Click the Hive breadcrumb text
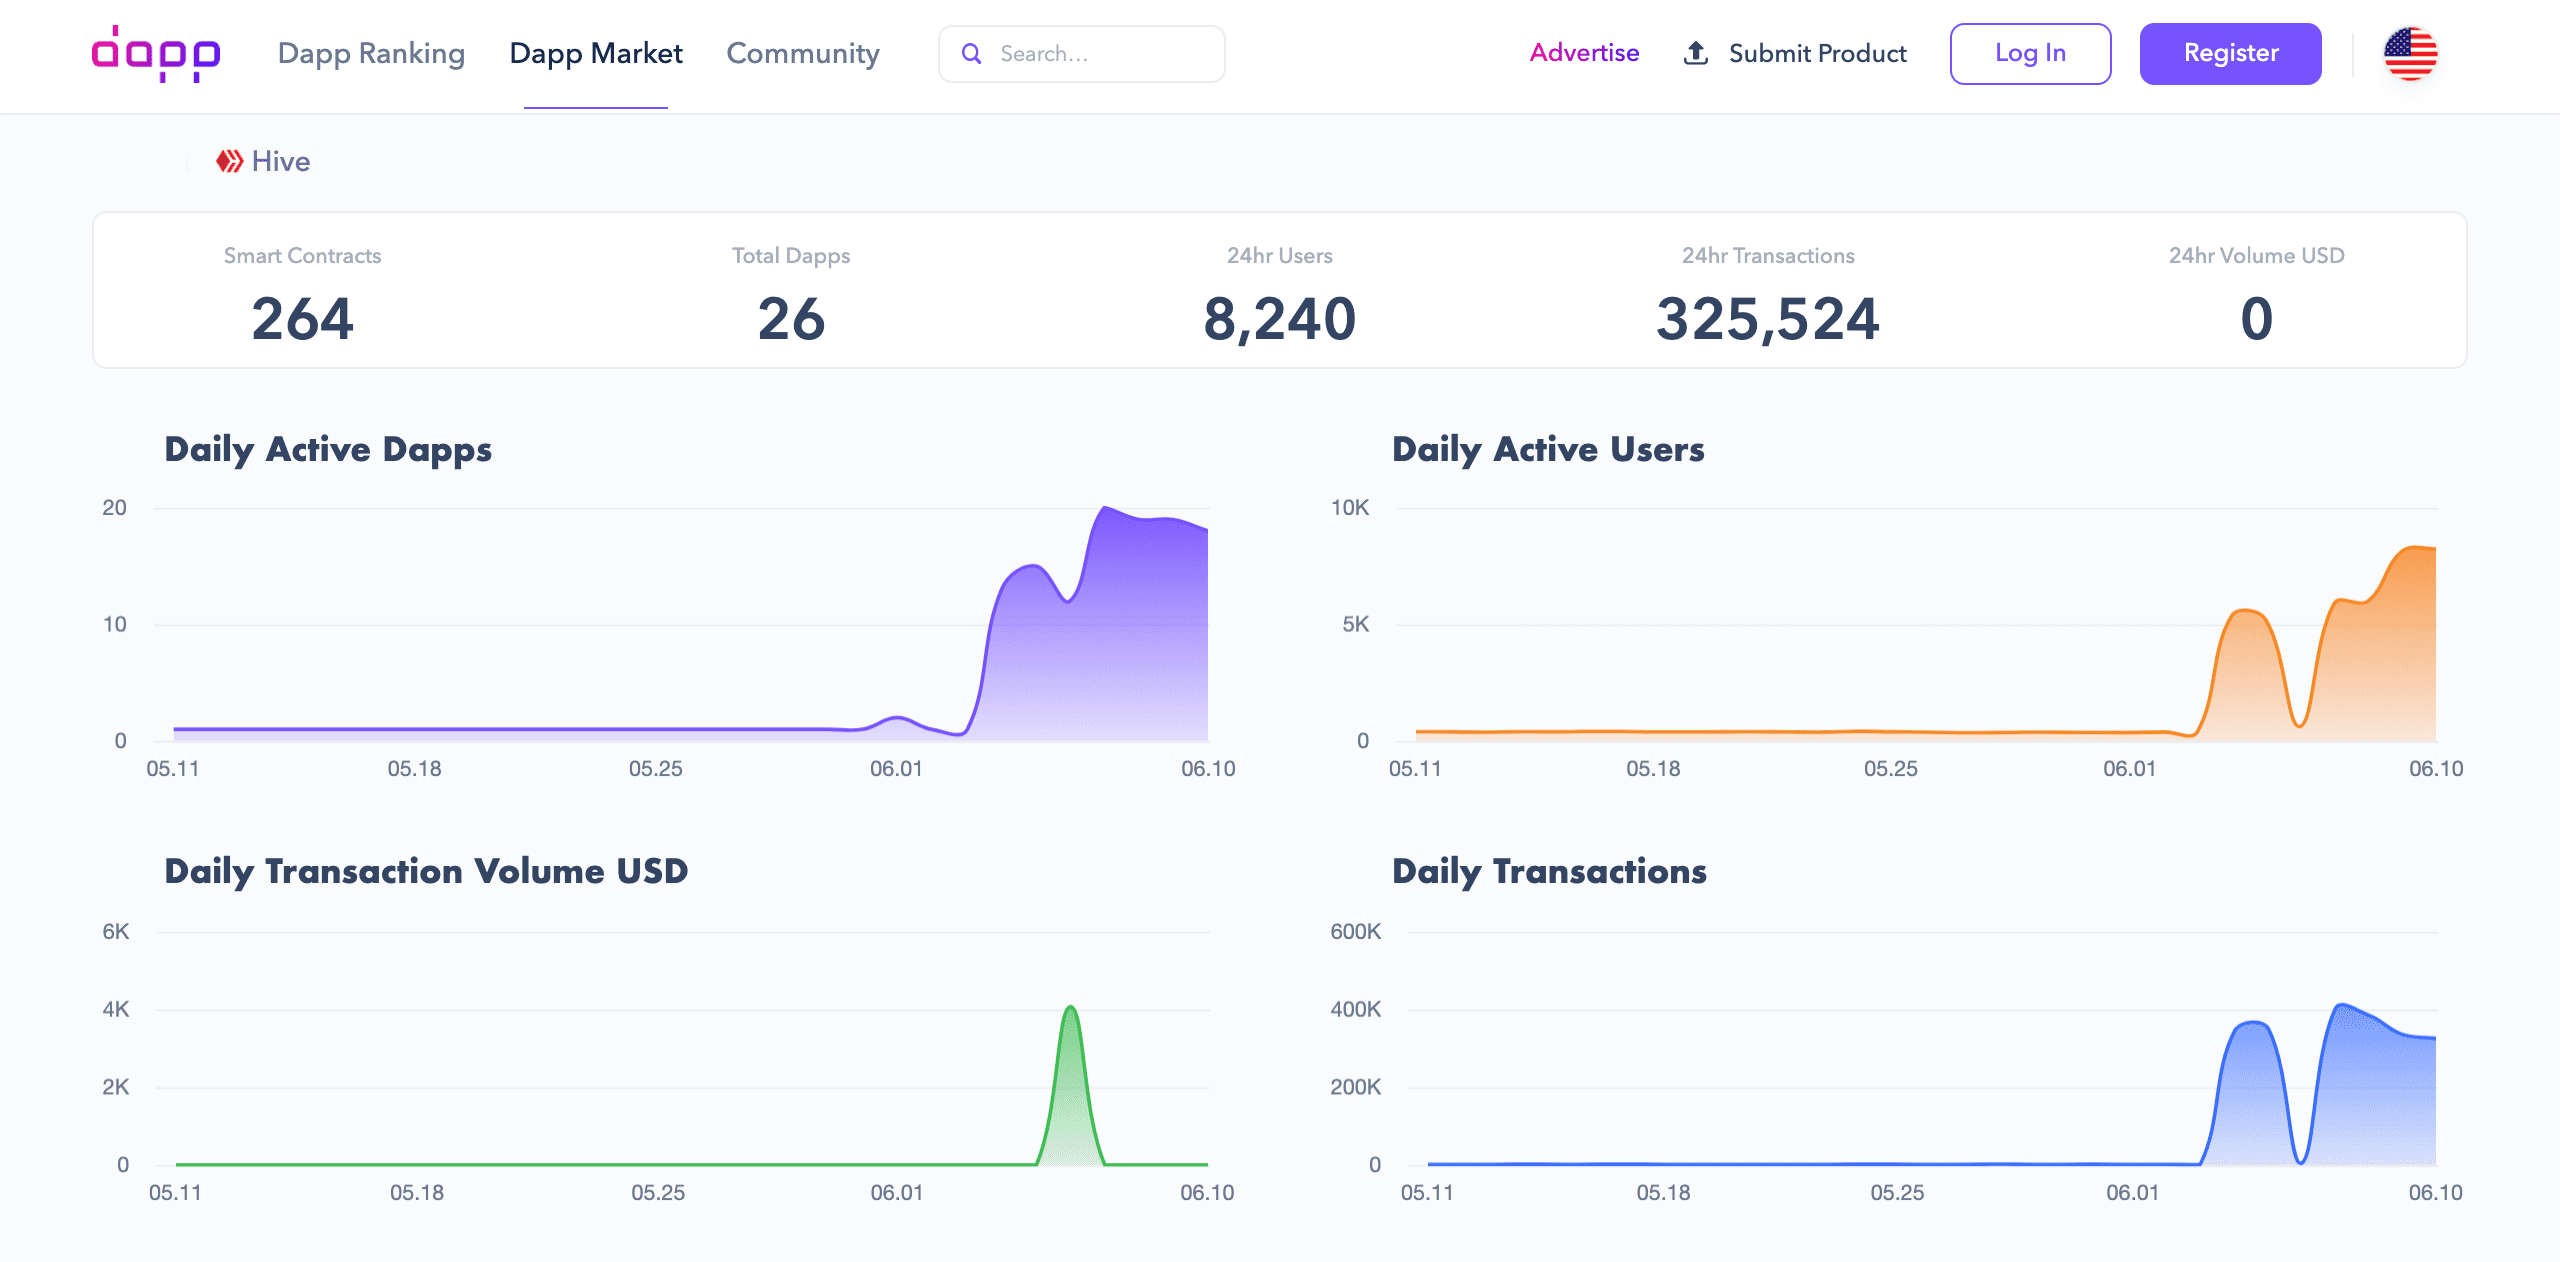Screen dimensions: 2560x1262 [281, 161]
